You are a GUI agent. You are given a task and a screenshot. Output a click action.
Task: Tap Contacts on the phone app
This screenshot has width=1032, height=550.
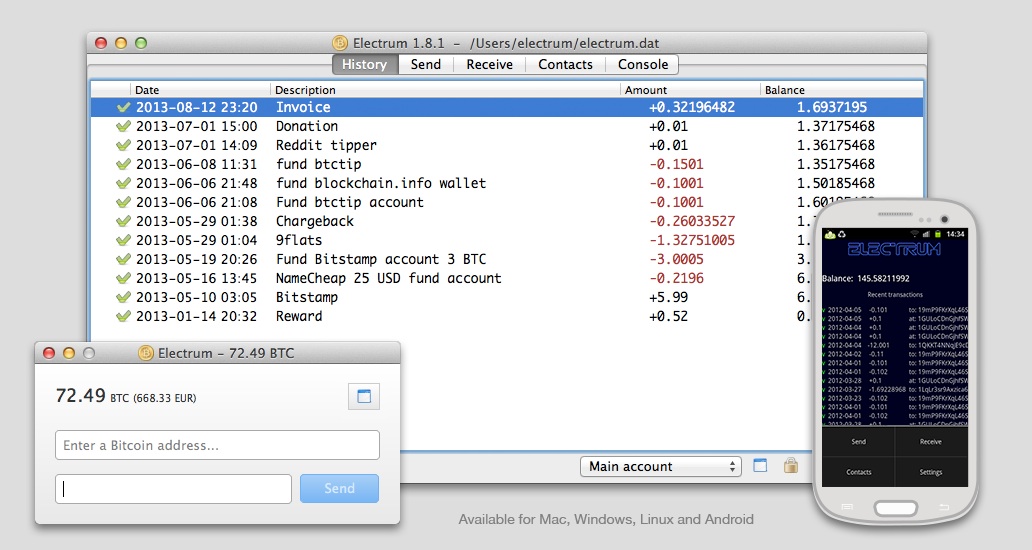click(x=858, y=472)
